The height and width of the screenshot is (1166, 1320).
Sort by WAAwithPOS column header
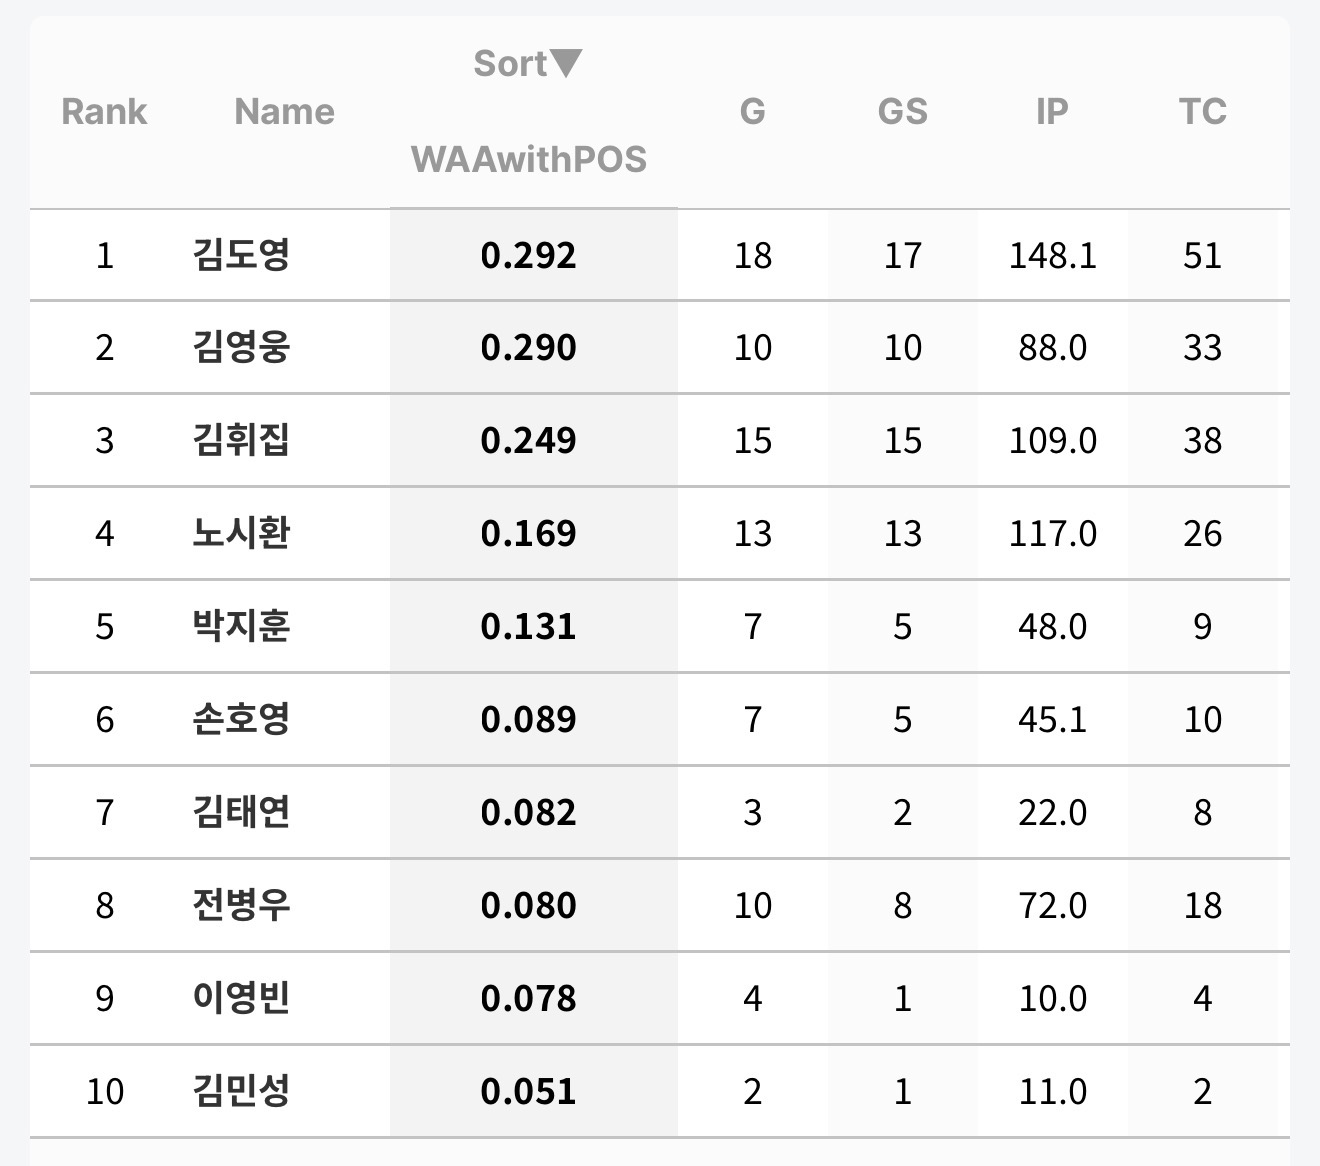coord(528,159)
